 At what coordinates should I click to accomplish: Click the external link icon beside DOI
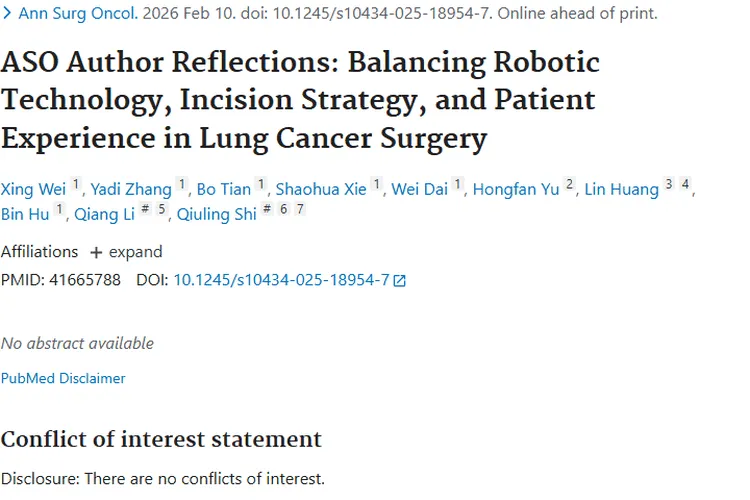point(400,281)
